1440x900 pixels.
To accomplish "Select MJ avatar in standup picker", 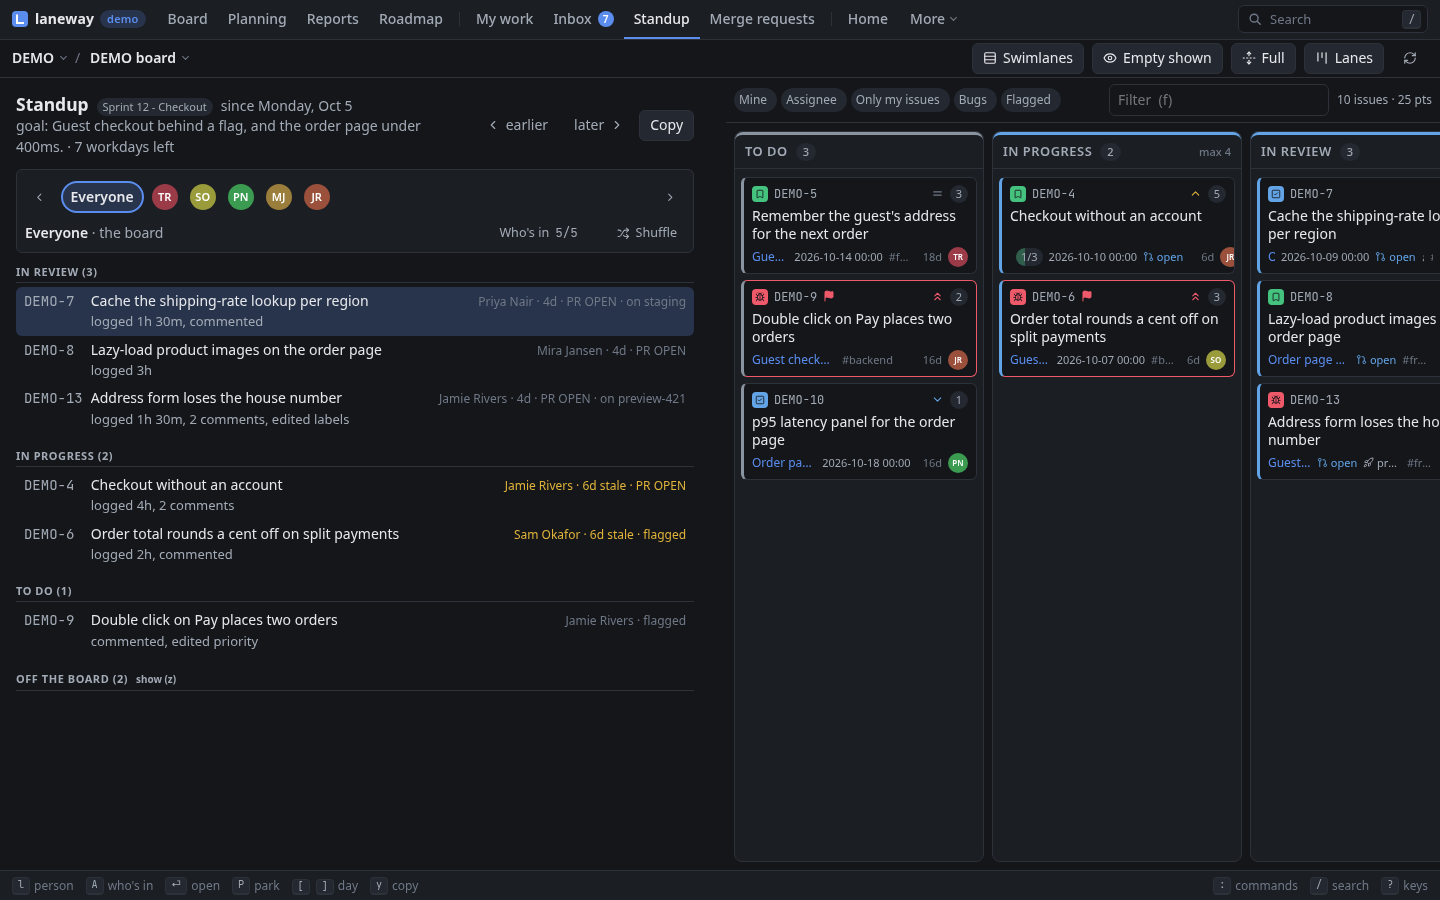I will pos(279,197).
